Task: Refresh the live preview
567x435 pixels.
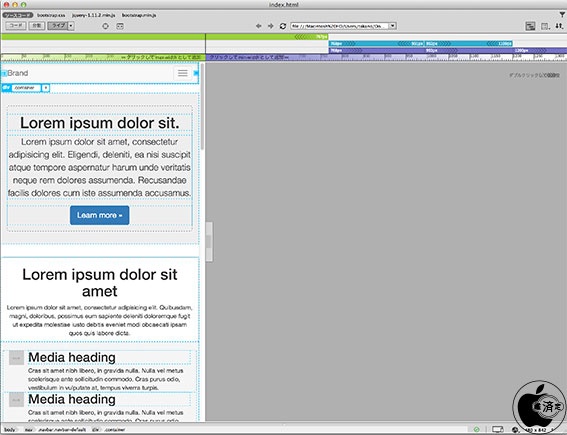Action: pos(283,26)
